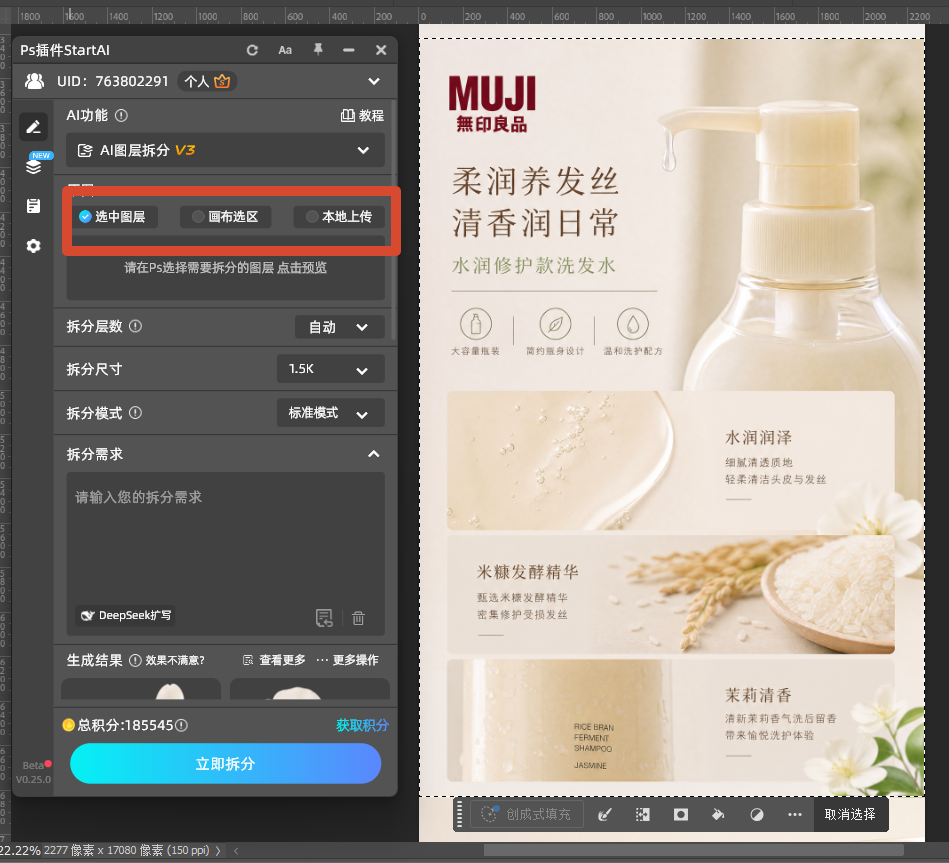Open the three-dots more options in contextual bar
This screenshot has width=949, height=863.
[x=795, y=815]
